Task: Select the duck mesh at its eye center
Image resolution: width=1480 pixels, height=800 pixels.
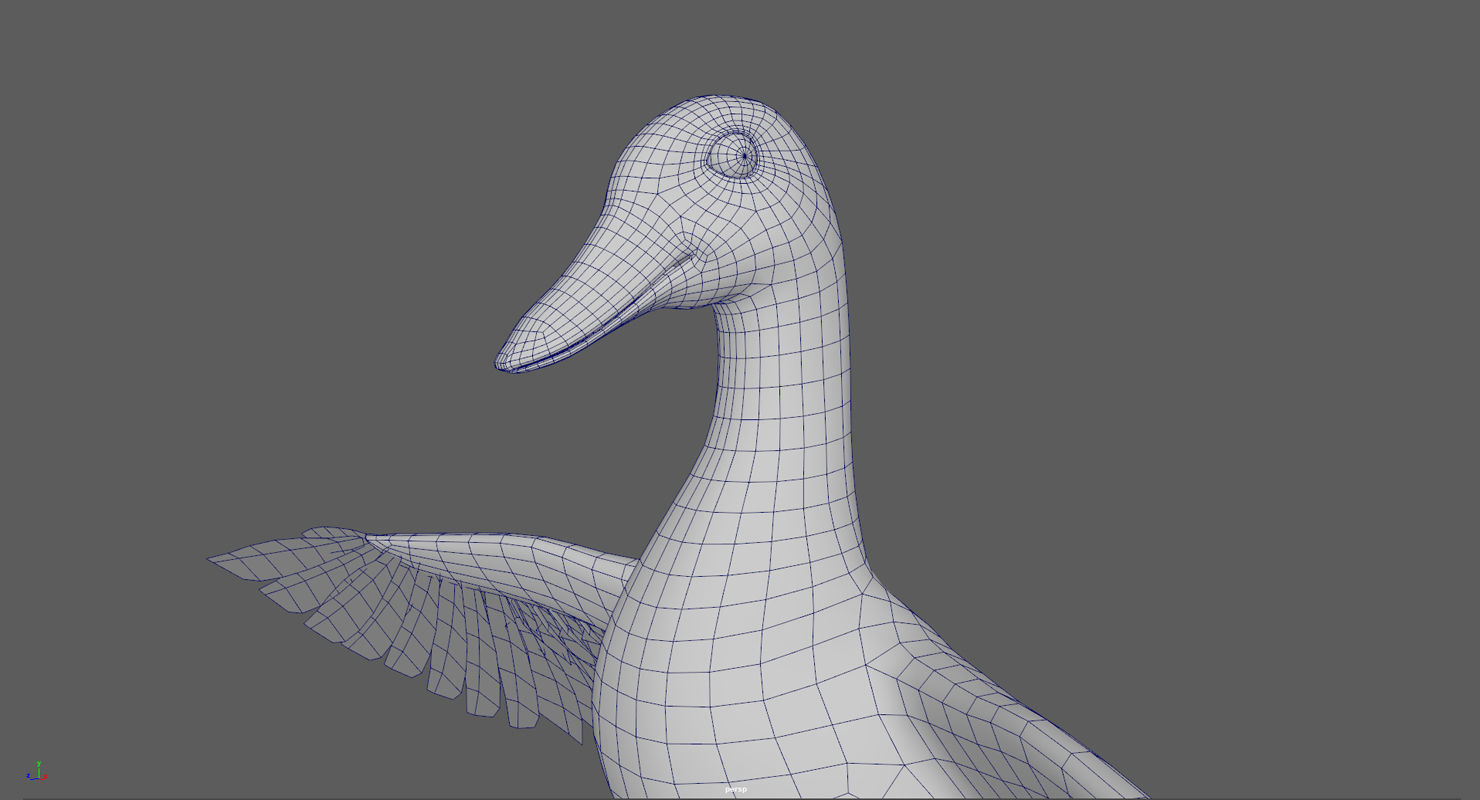Action: 745,156
